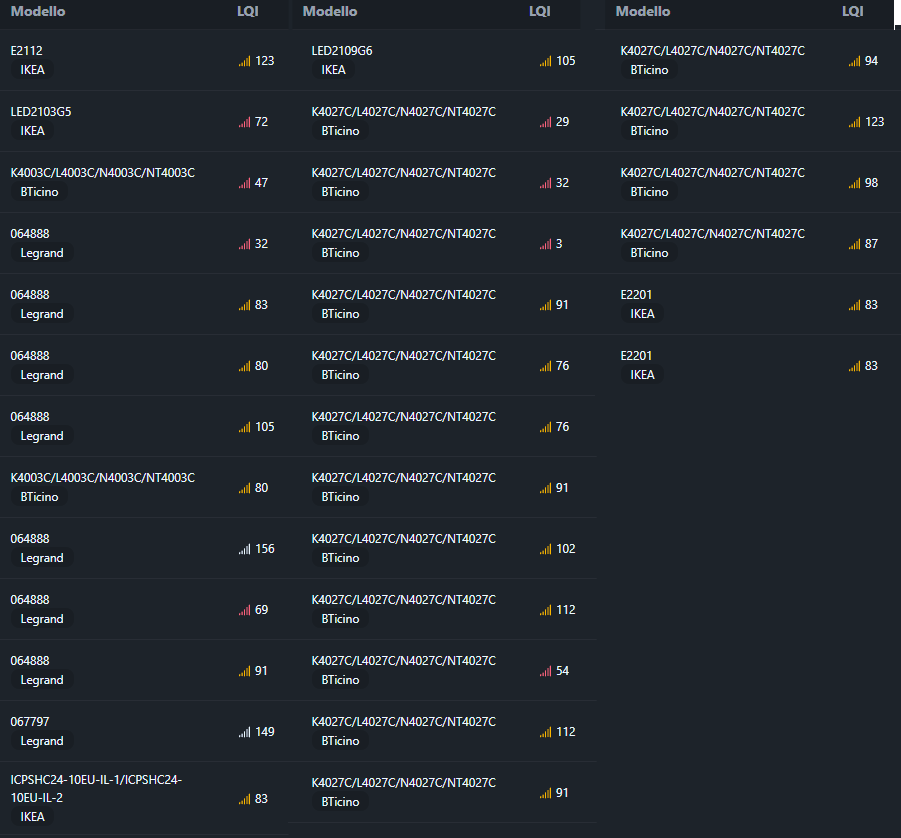Click the LQI value 102
This screenshot has width=901, height=838.
click(x=566, y=549)
